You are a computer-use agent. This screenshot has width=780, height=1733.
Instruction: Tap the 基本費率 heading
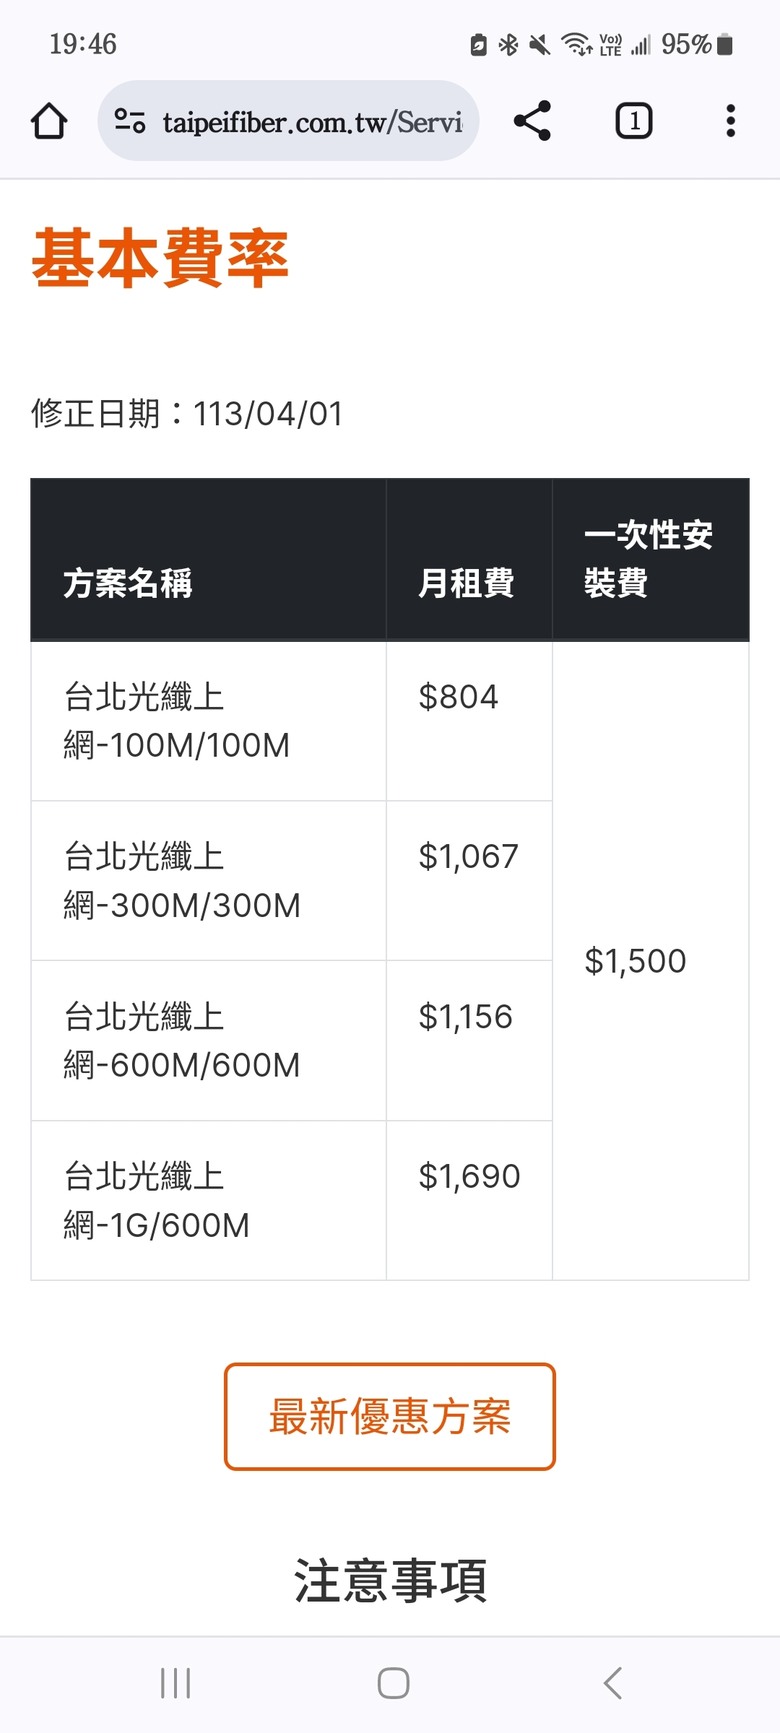[x=160, y=259]
